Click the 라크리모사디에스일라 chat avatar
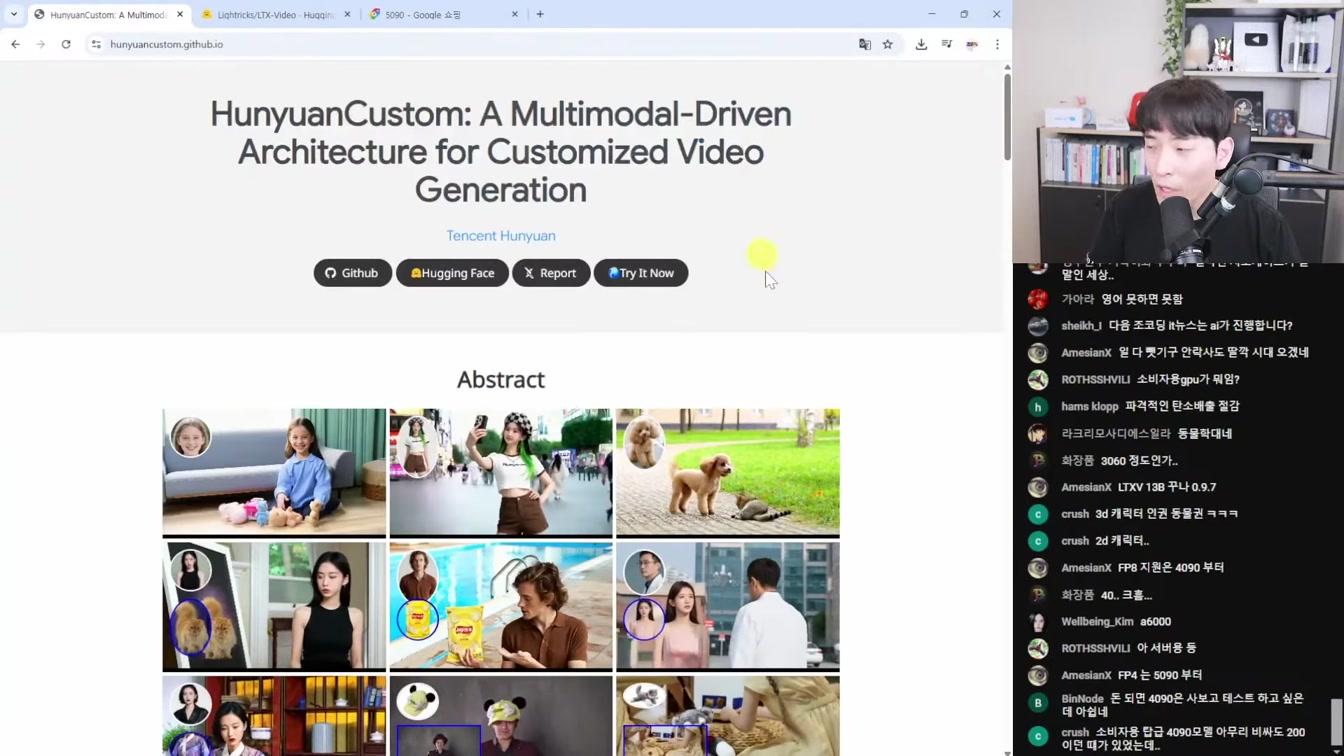Image resolution: width=1344 pixels, height=756 pixels. pos(1038,433)
